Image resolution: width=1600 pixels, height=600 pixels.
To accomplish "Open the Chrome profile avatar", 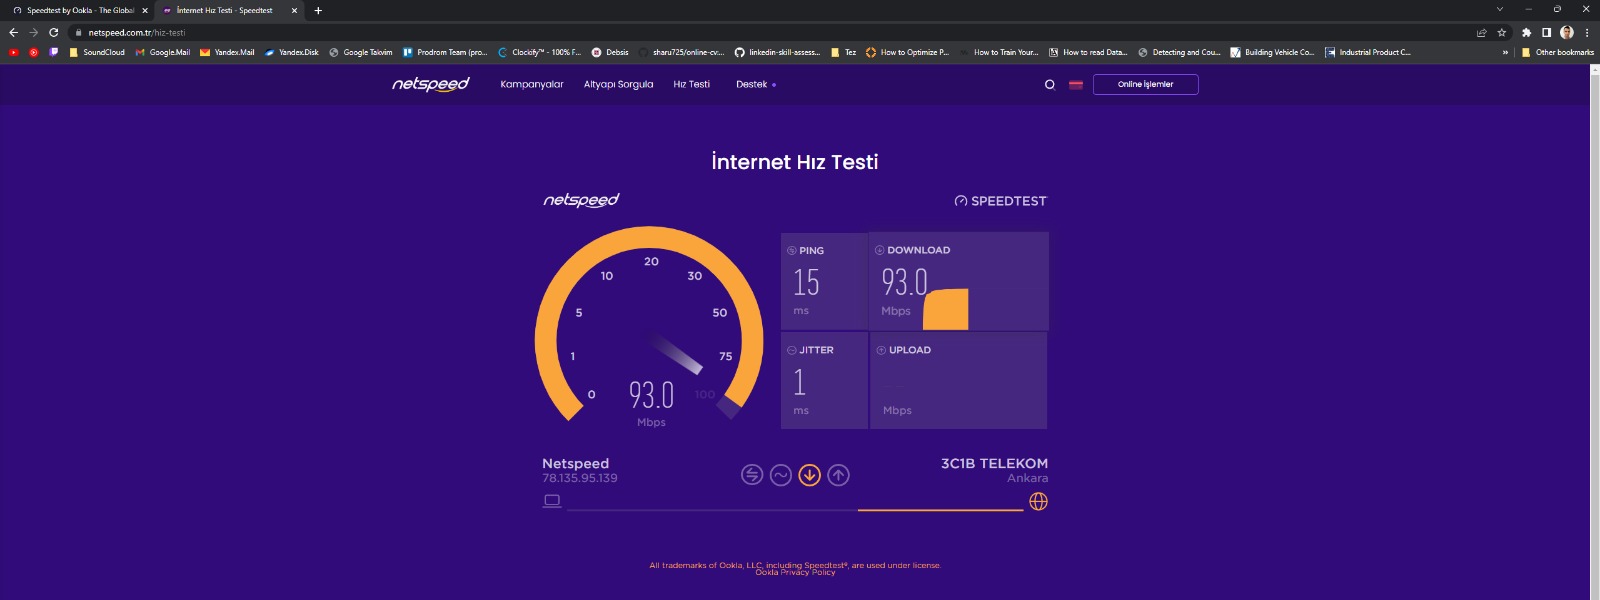I will point(1567,32).
